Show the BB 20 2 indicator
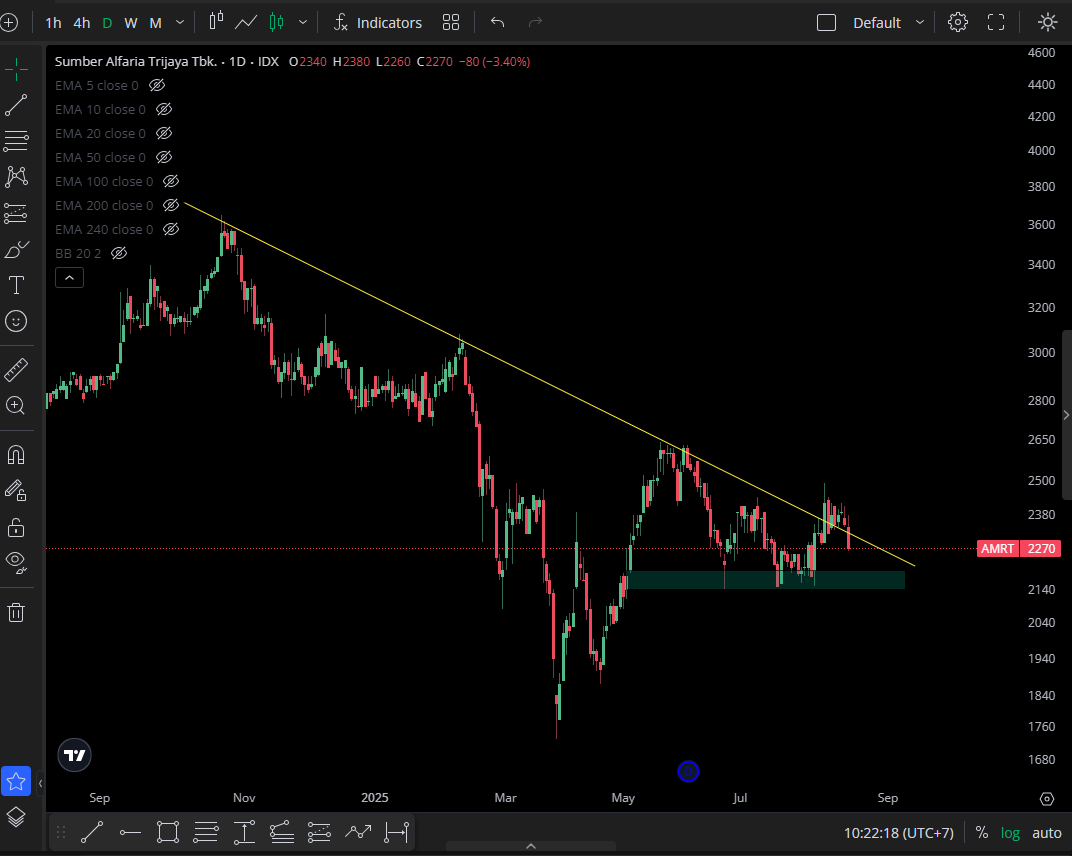This screenshot has width=1072, height=856. pos(119,253)
